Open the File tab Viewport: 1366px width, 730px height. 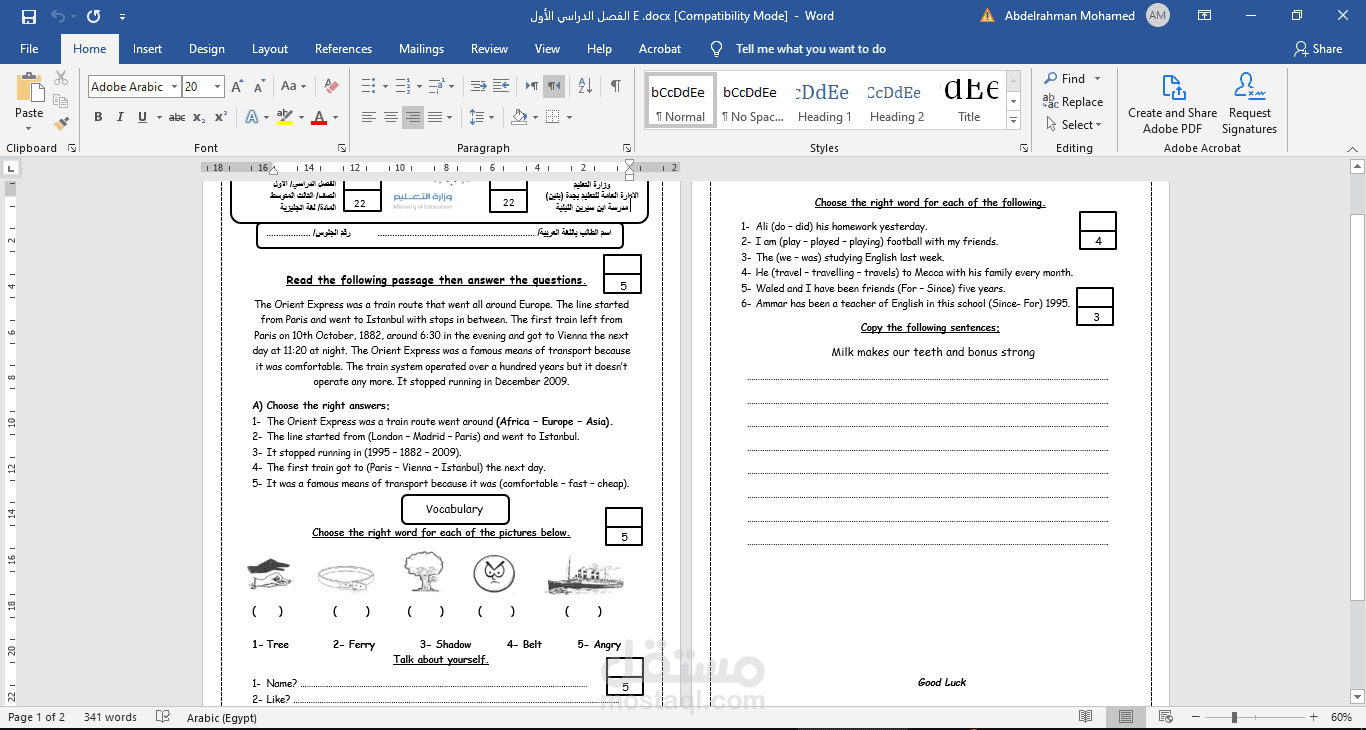coord(29,49)
